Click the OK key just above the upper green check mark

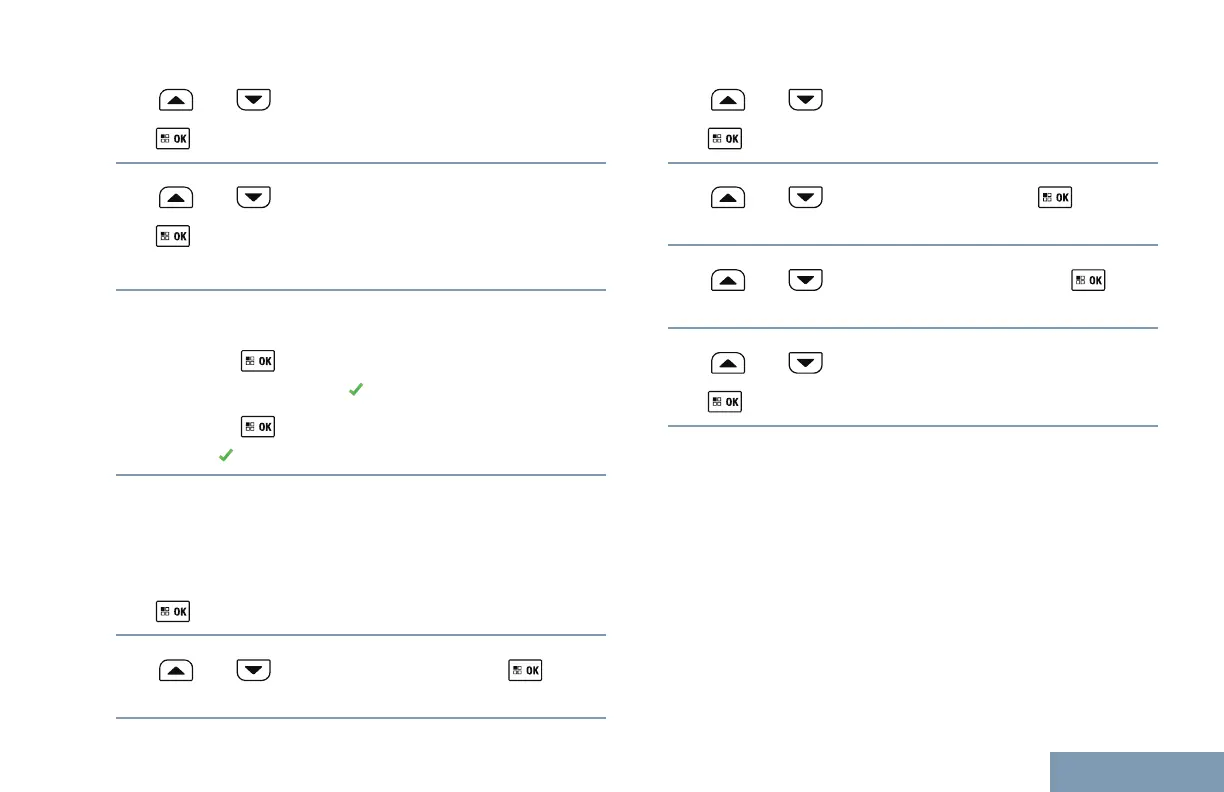(258, 361)
